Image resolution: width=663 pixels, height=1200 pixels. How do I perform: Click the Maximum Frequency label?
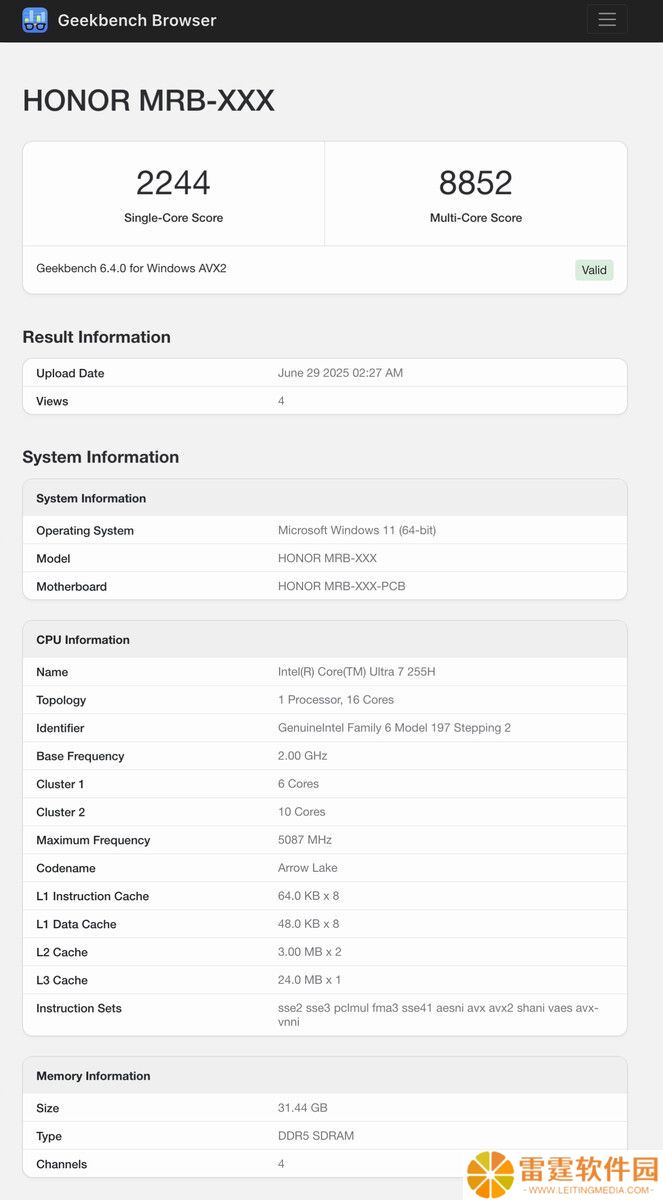[x=93, y=840]
